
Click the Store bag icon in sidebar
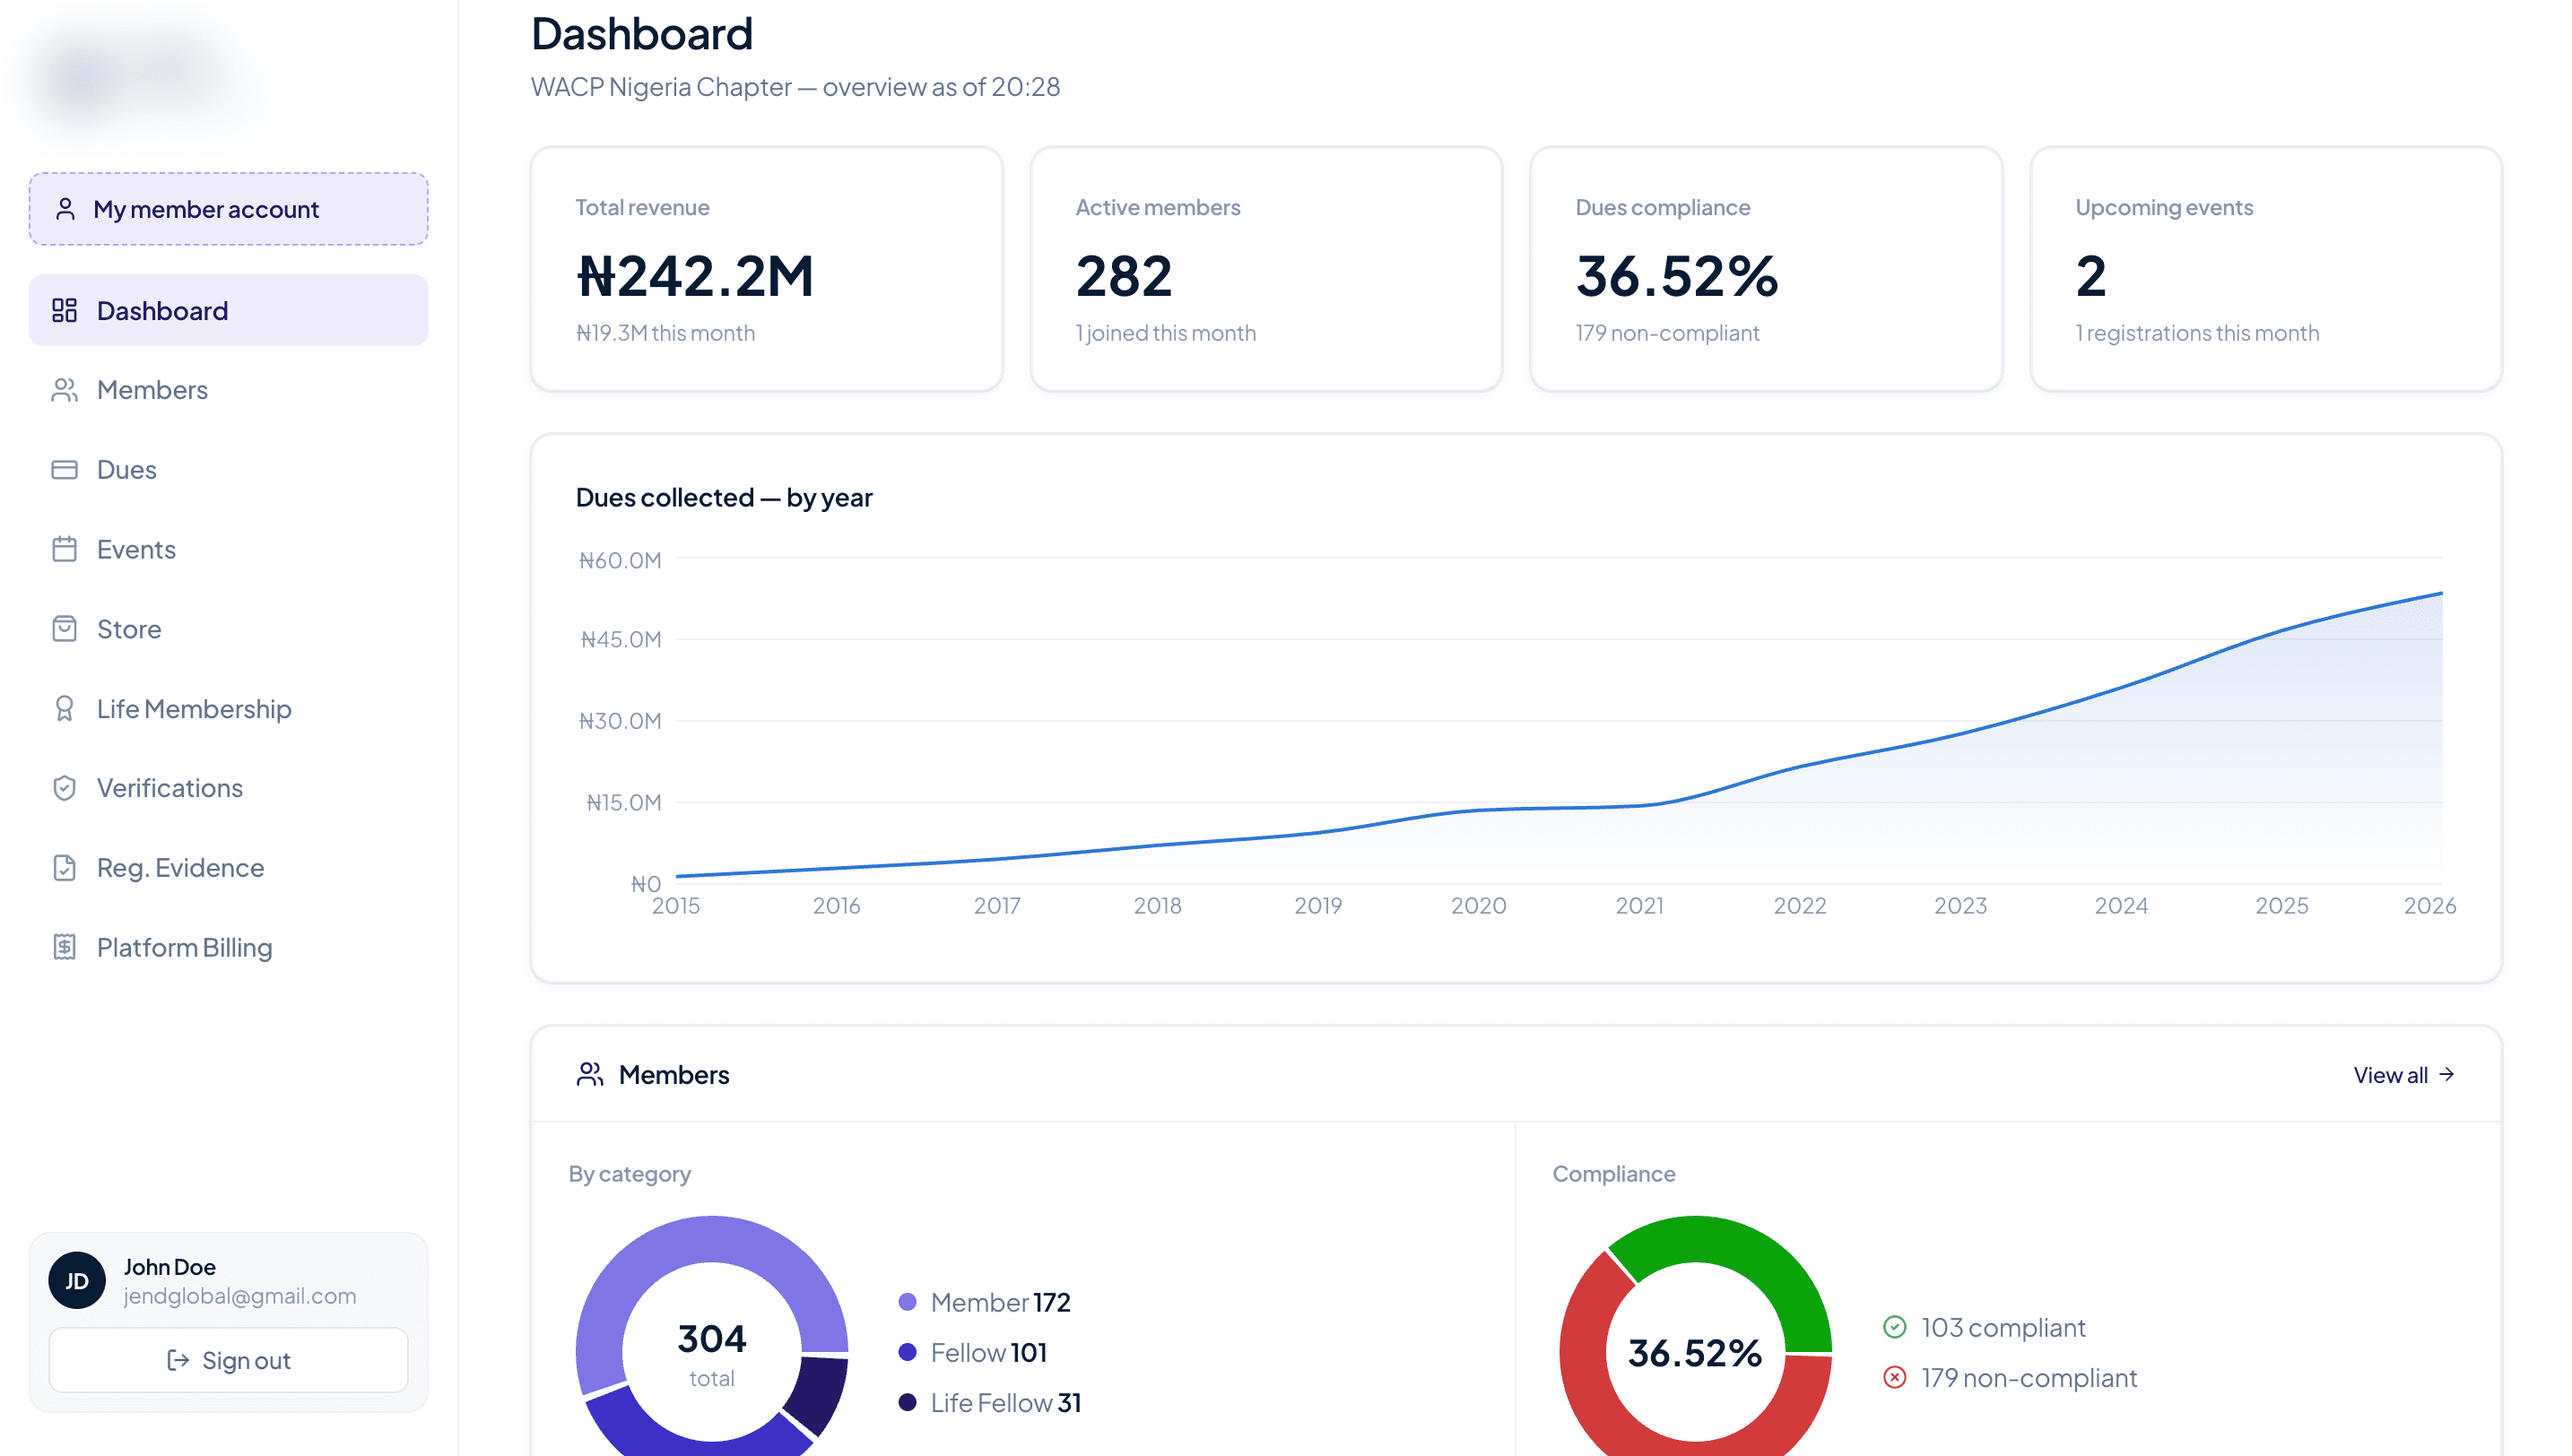tap(64, 629)
